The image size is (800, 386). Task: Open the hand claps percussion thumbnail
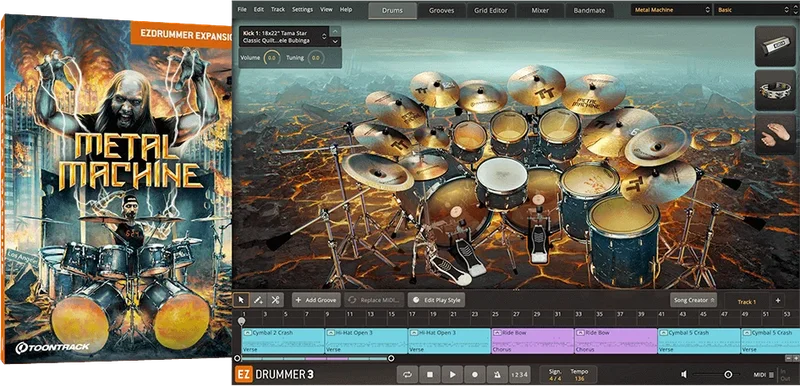coord(776,134)
